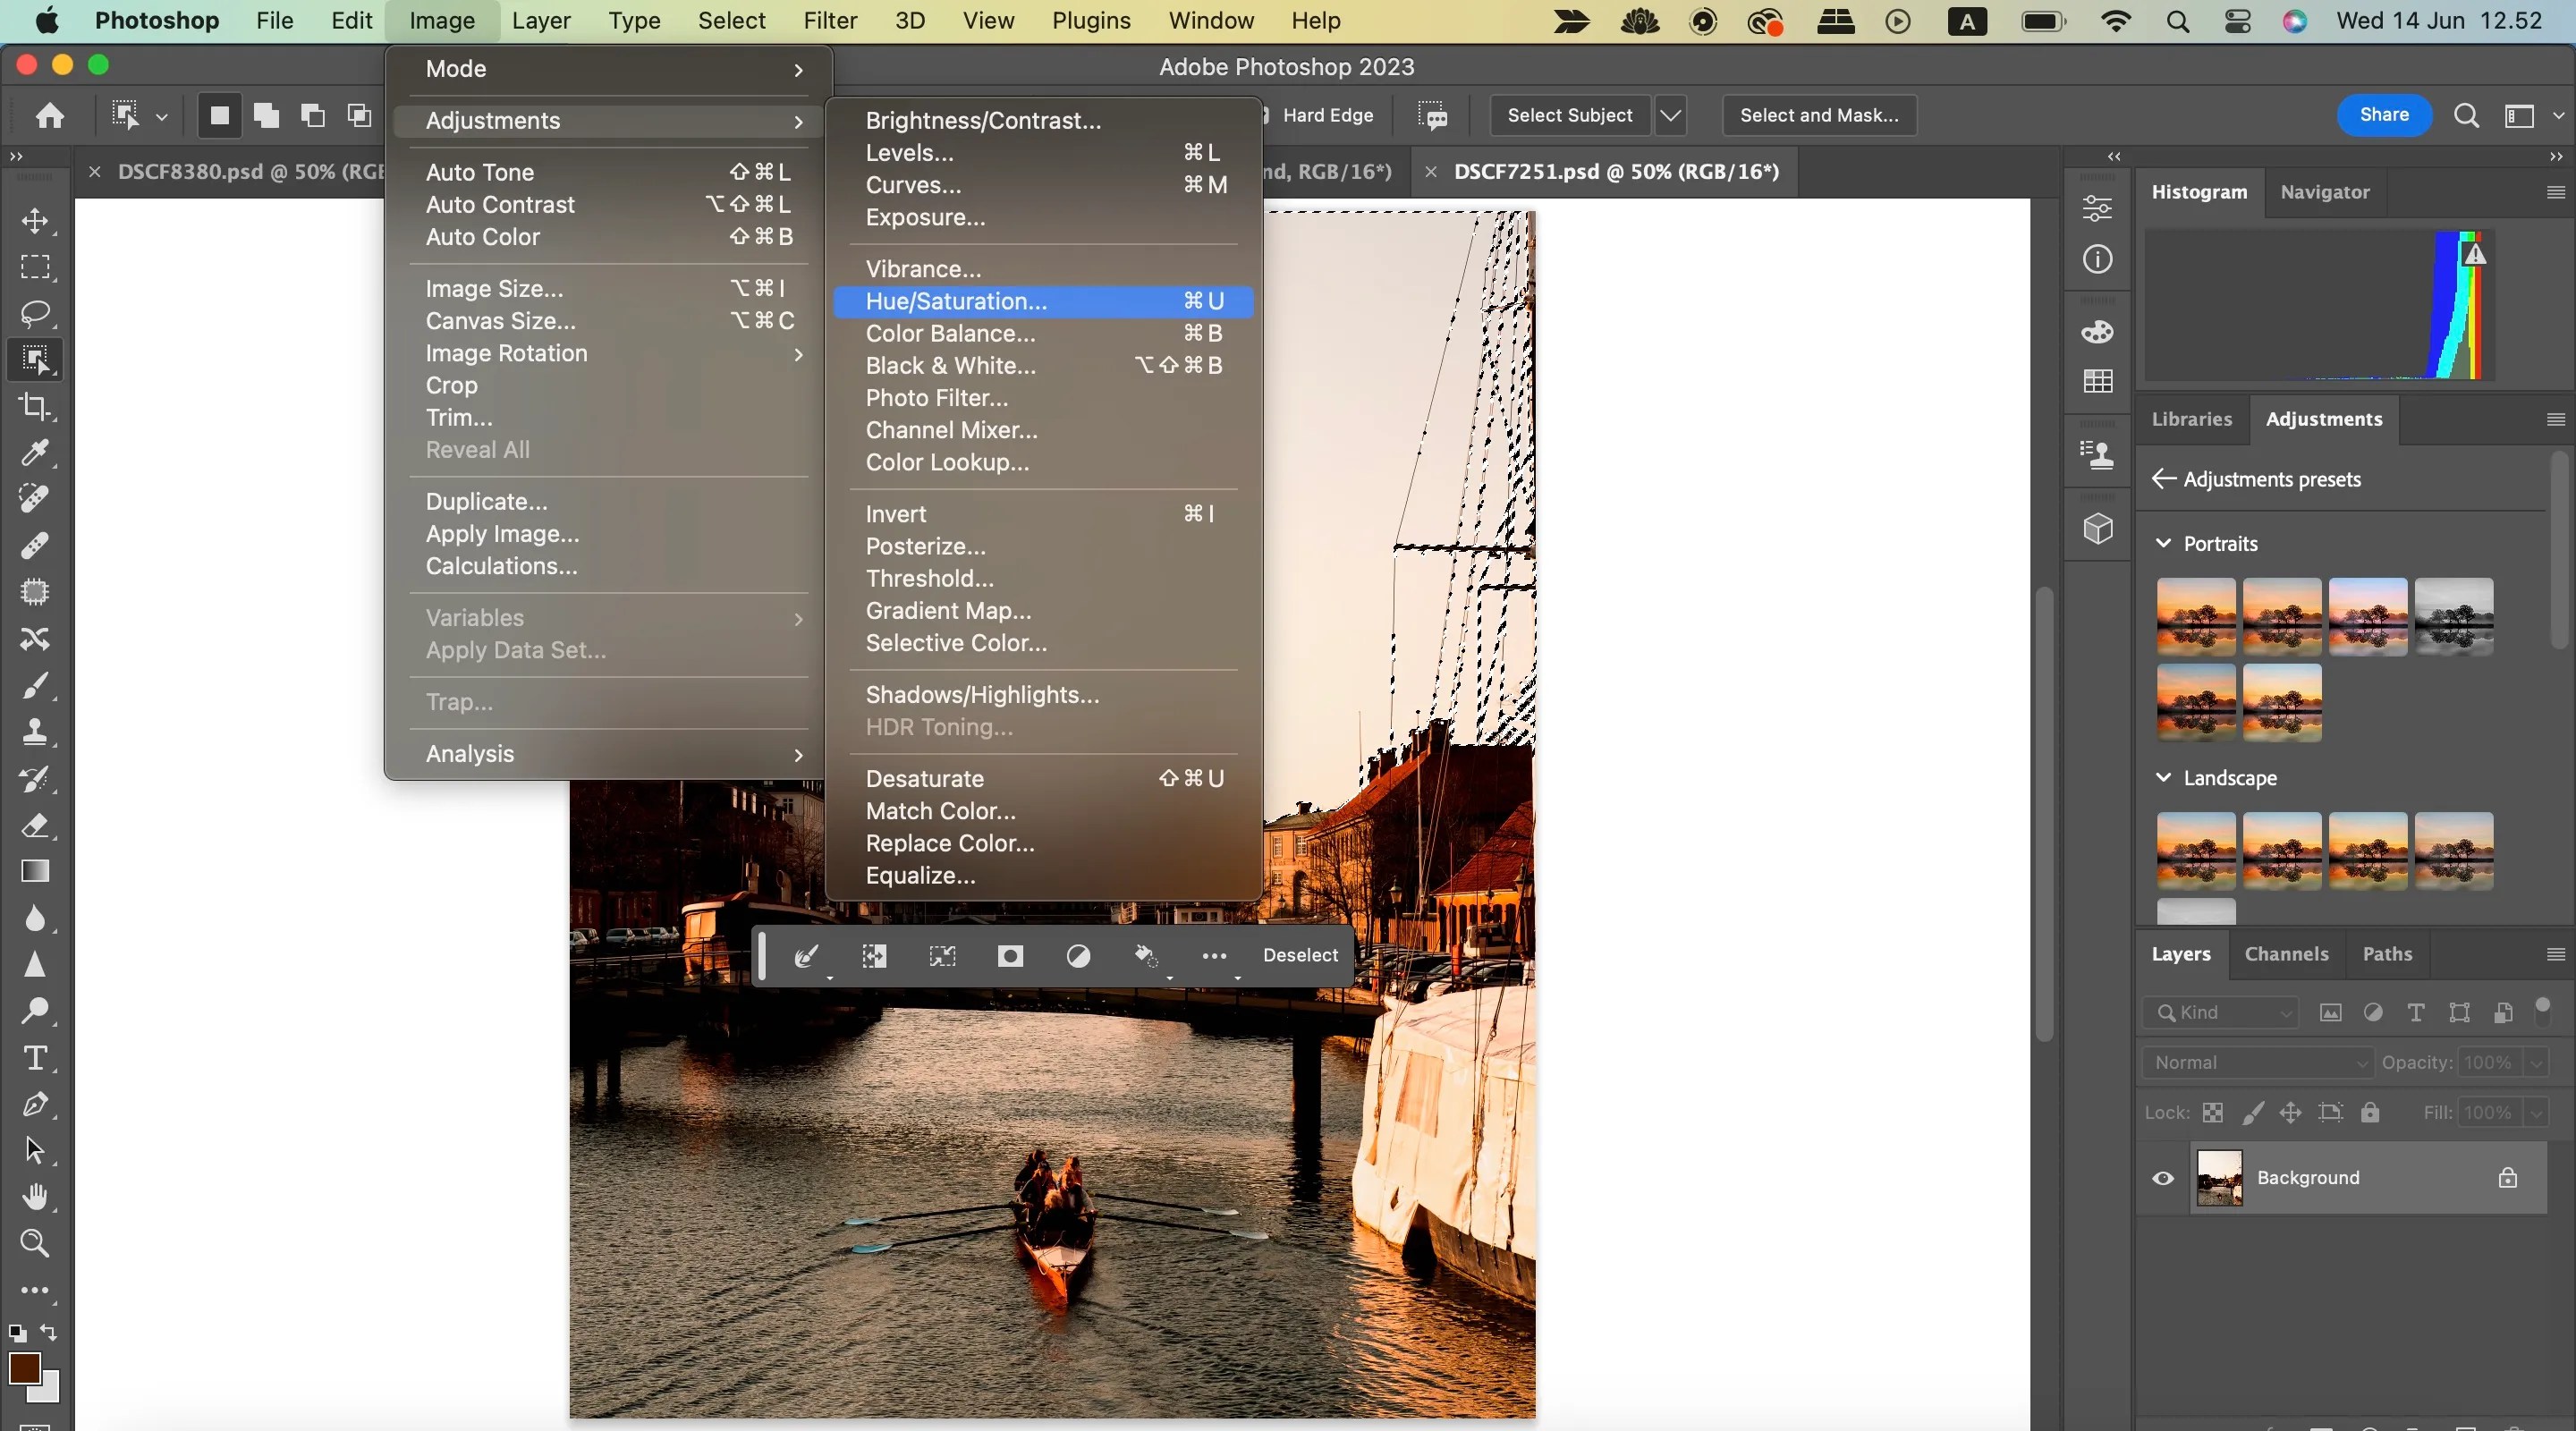Choose Curves from the Adjustments submenu
2576x1431 pixels.
point(1043,185)
